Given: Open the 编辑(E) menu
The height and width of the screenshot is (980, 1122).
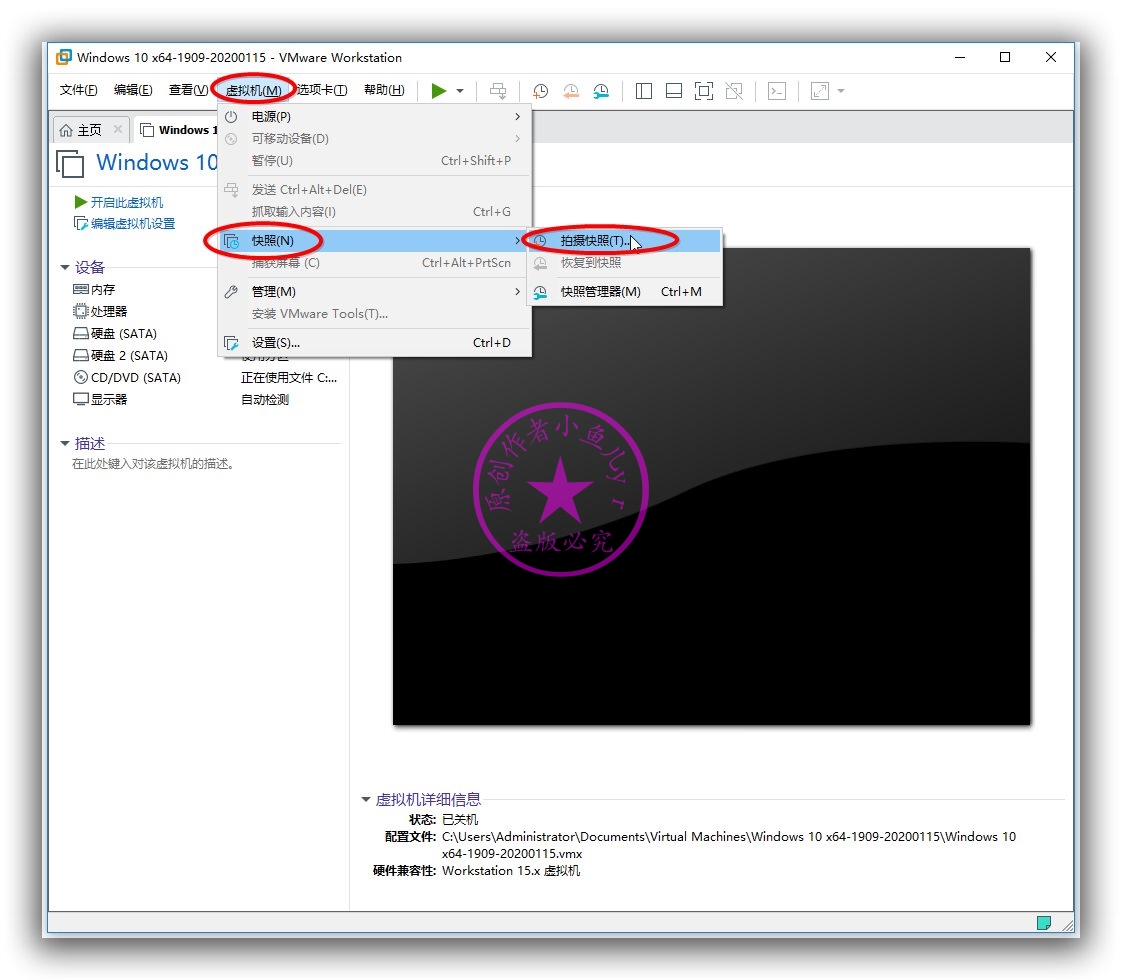Looking at the screenshot, I should pos(133,90).
